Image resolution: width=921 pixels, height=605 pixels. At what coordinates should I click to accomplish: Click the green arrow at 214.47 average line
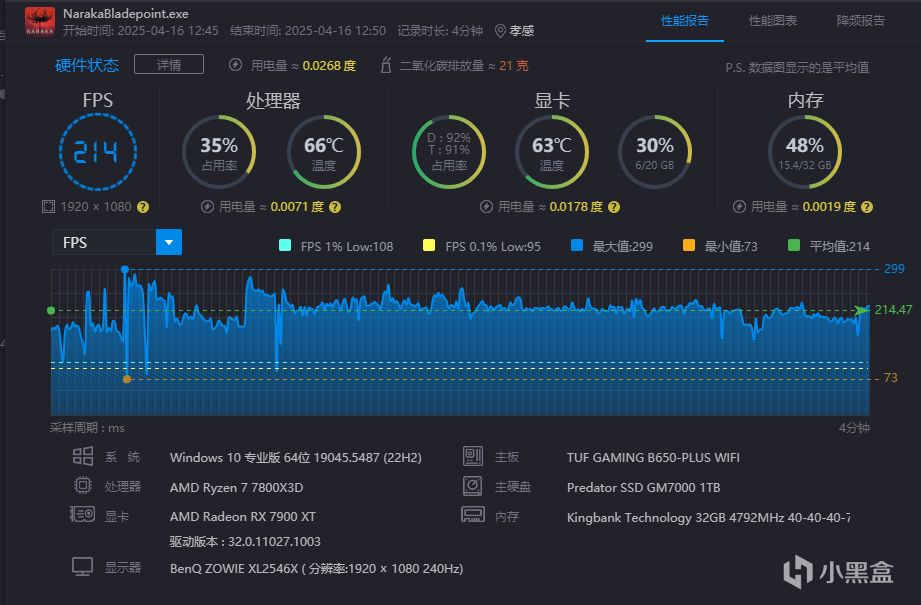862,310
